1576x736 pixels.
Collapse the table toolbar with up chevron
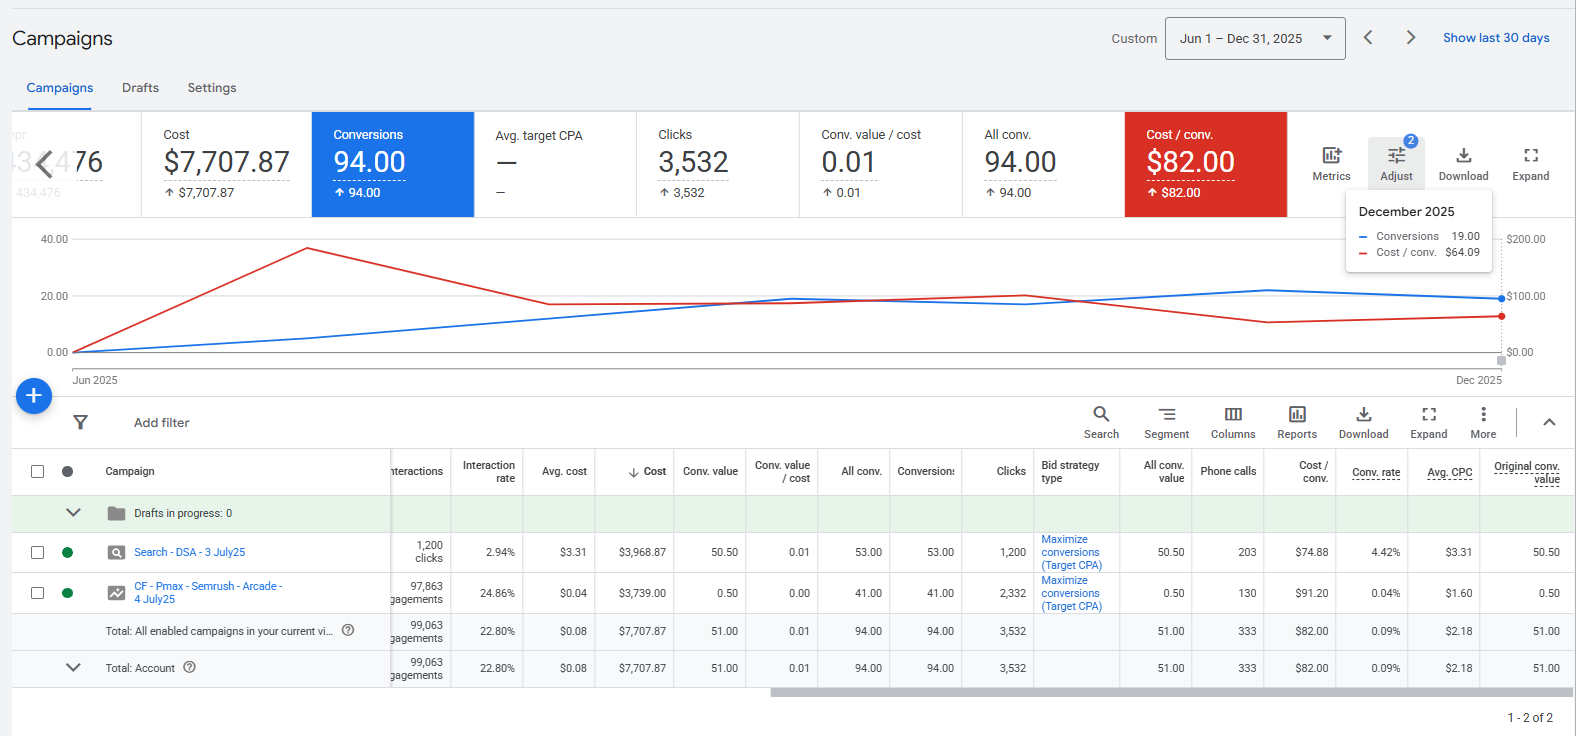[1549, 422]
